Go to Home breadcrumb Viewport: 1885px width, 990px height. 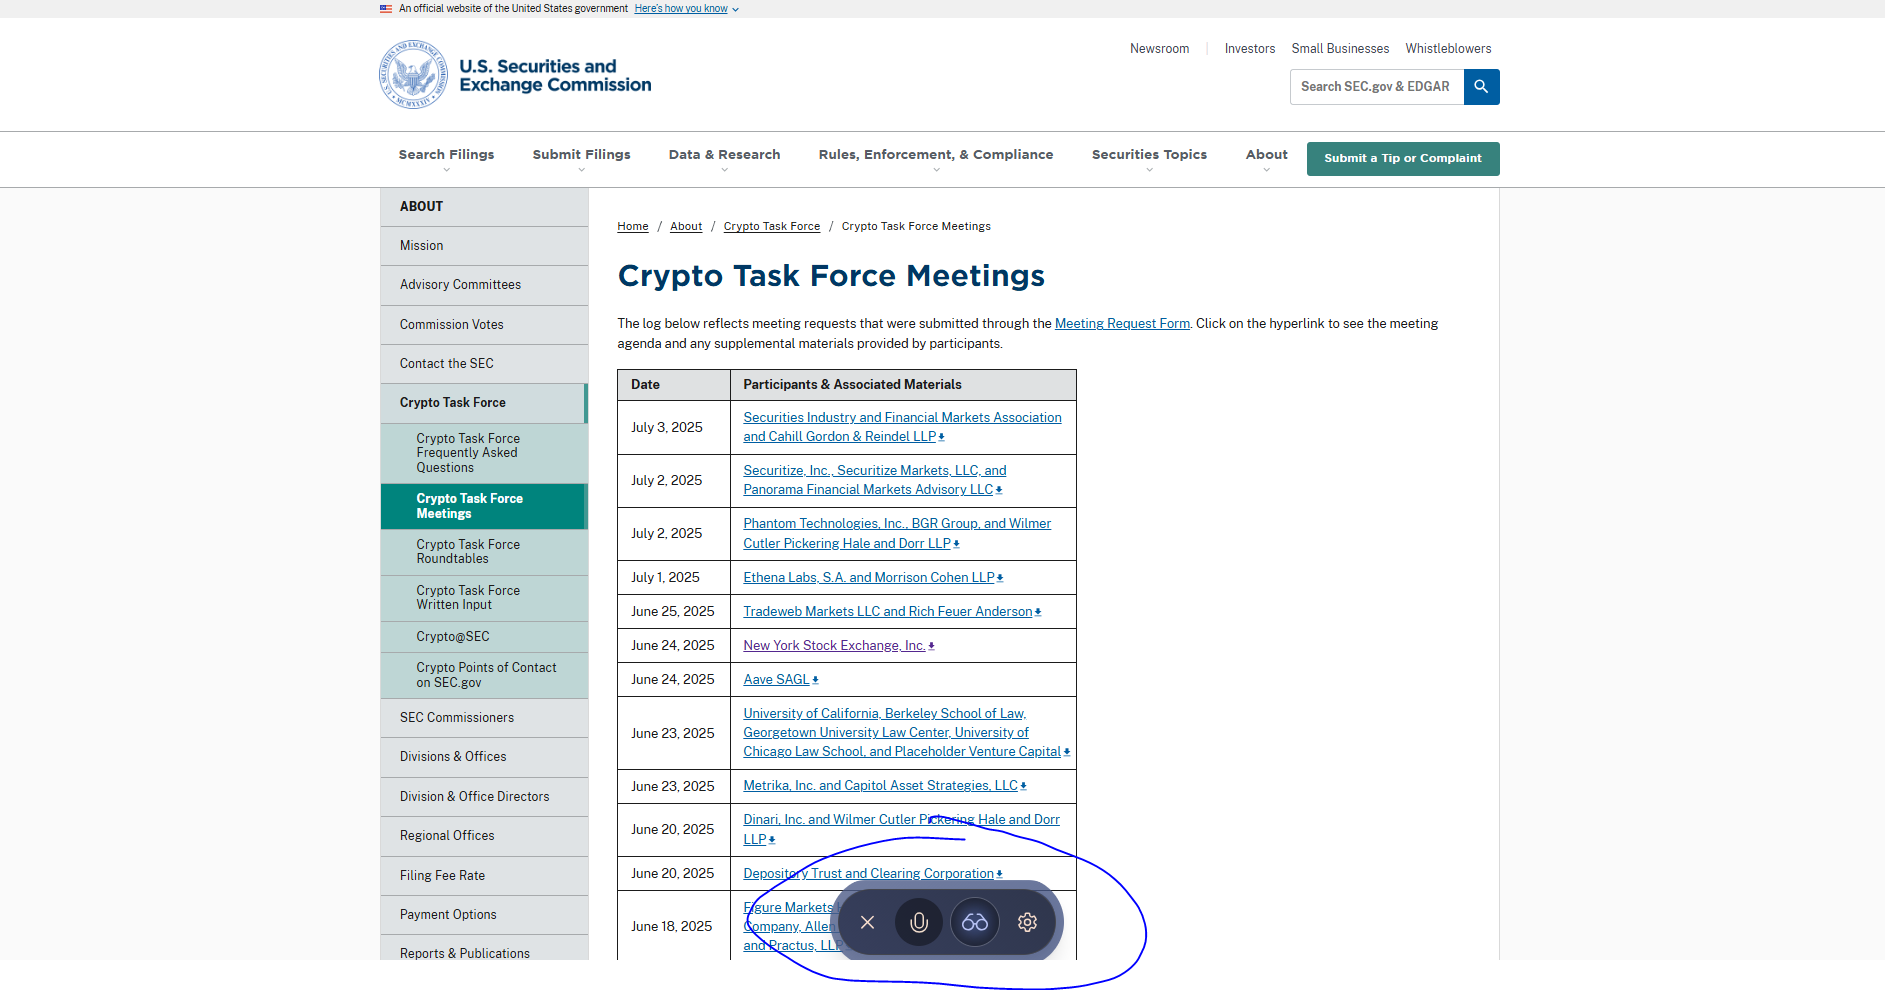point(633,227)
